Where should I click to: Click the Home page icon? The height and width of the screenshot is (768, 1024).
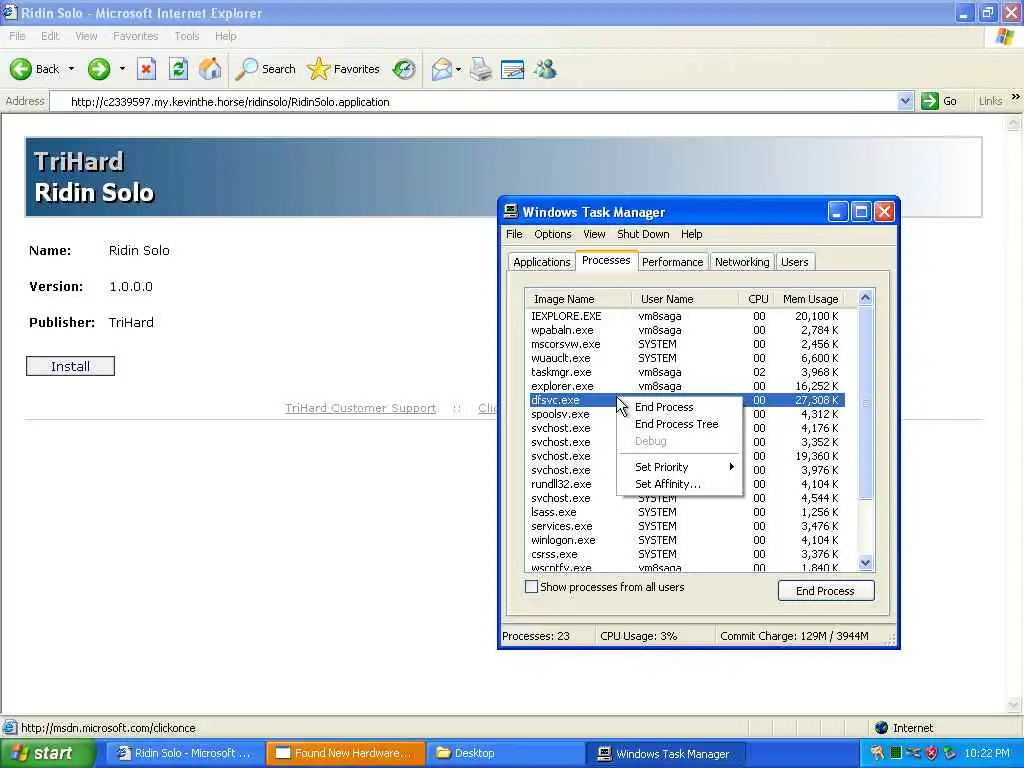(210, 69)
